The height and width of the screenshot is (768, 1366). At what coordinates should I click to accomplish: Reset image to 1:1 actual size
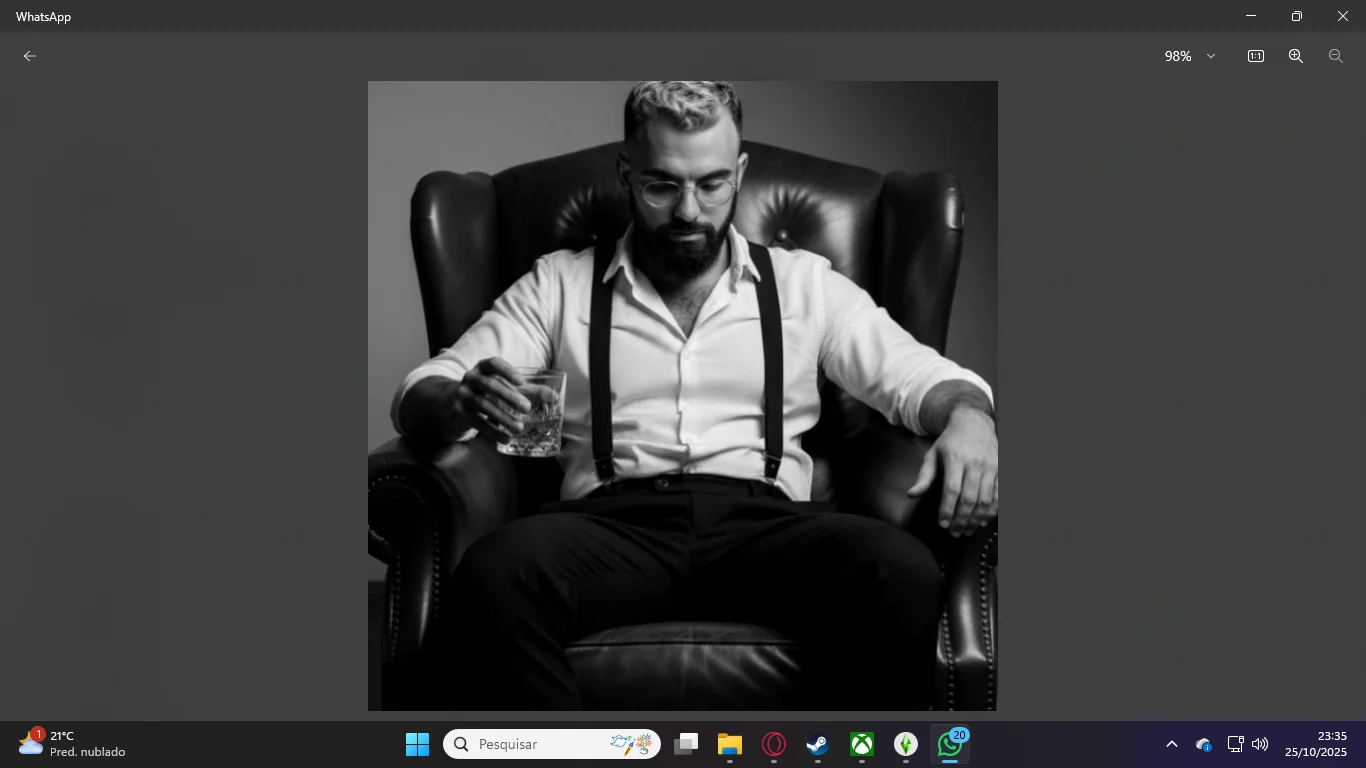1255,56
